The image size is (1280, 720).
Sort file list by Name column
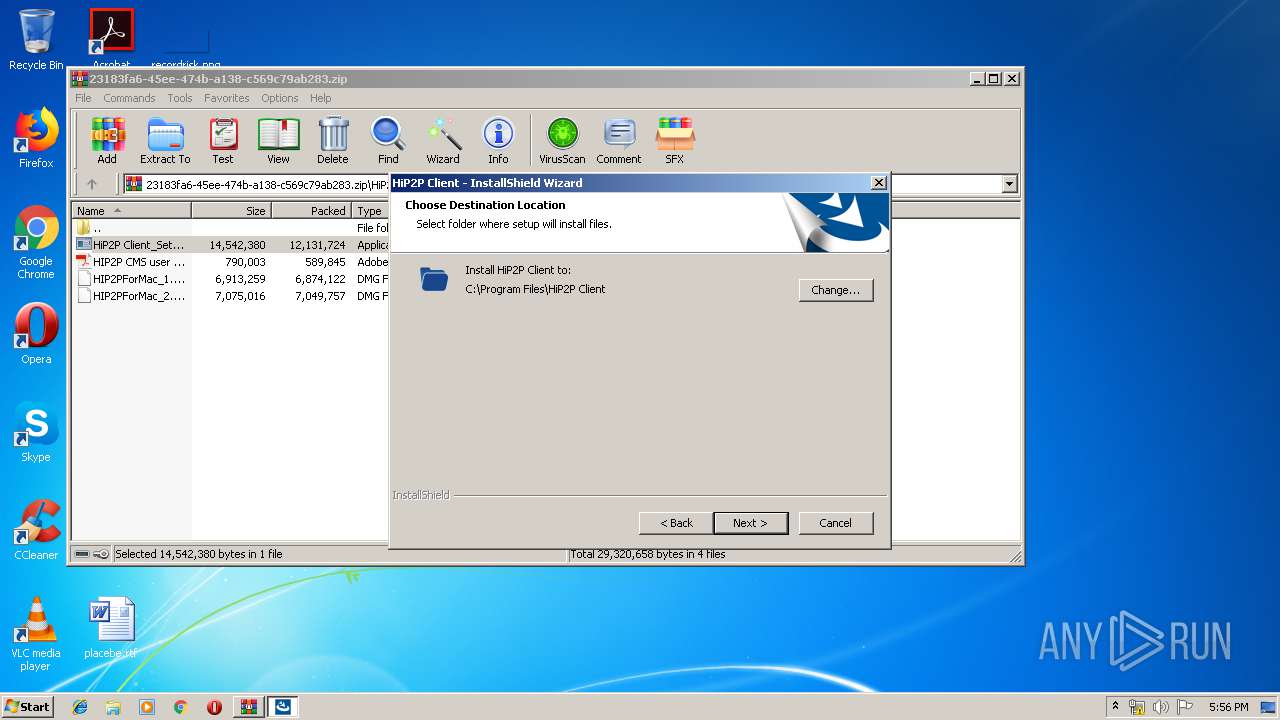click(131, 211)
